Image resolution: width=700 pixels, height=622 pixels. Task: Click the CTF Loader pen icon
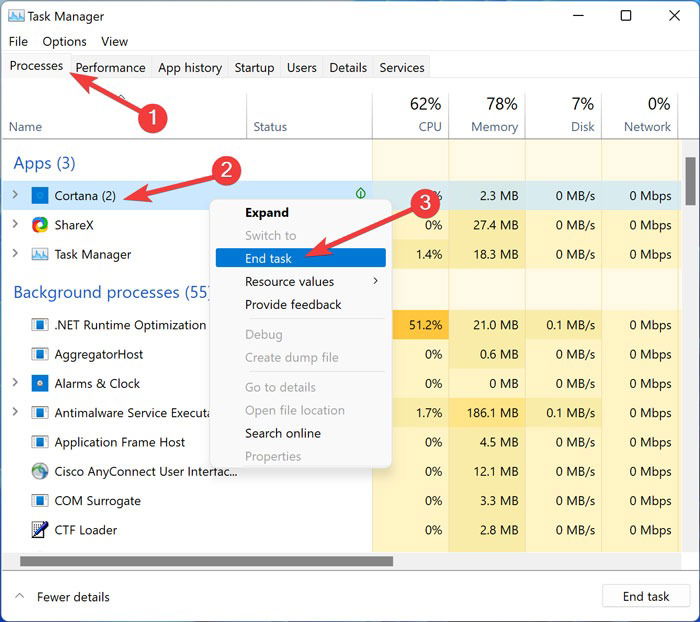coord(40,530)
